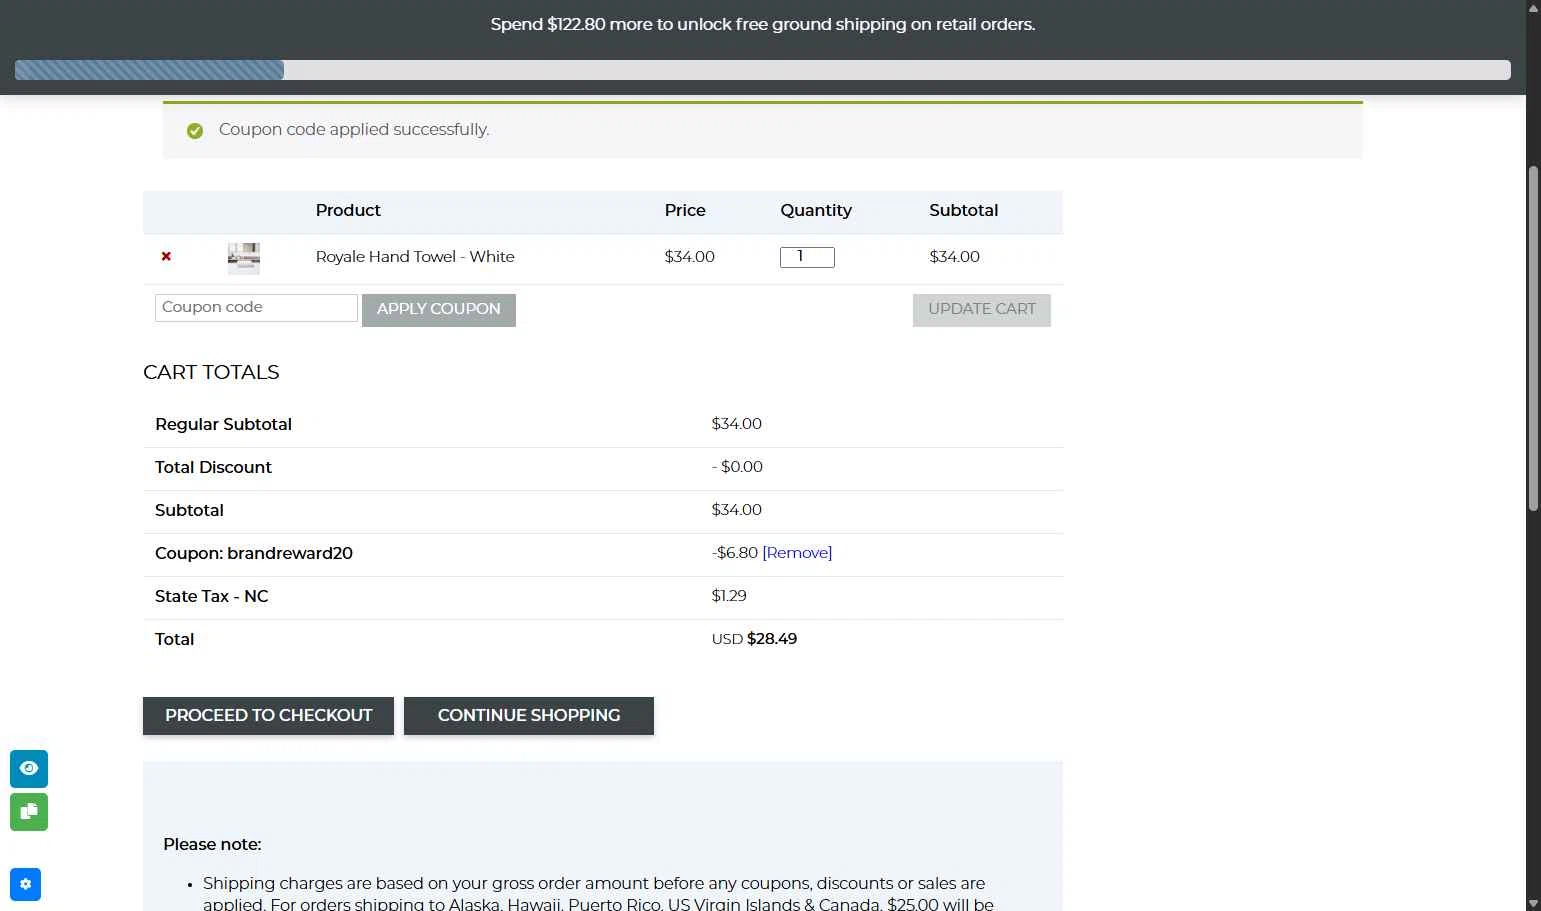Click the 'Total' row label
Image resolution: width=1541 pixels, height=911 pixels.
click(174, 639)
